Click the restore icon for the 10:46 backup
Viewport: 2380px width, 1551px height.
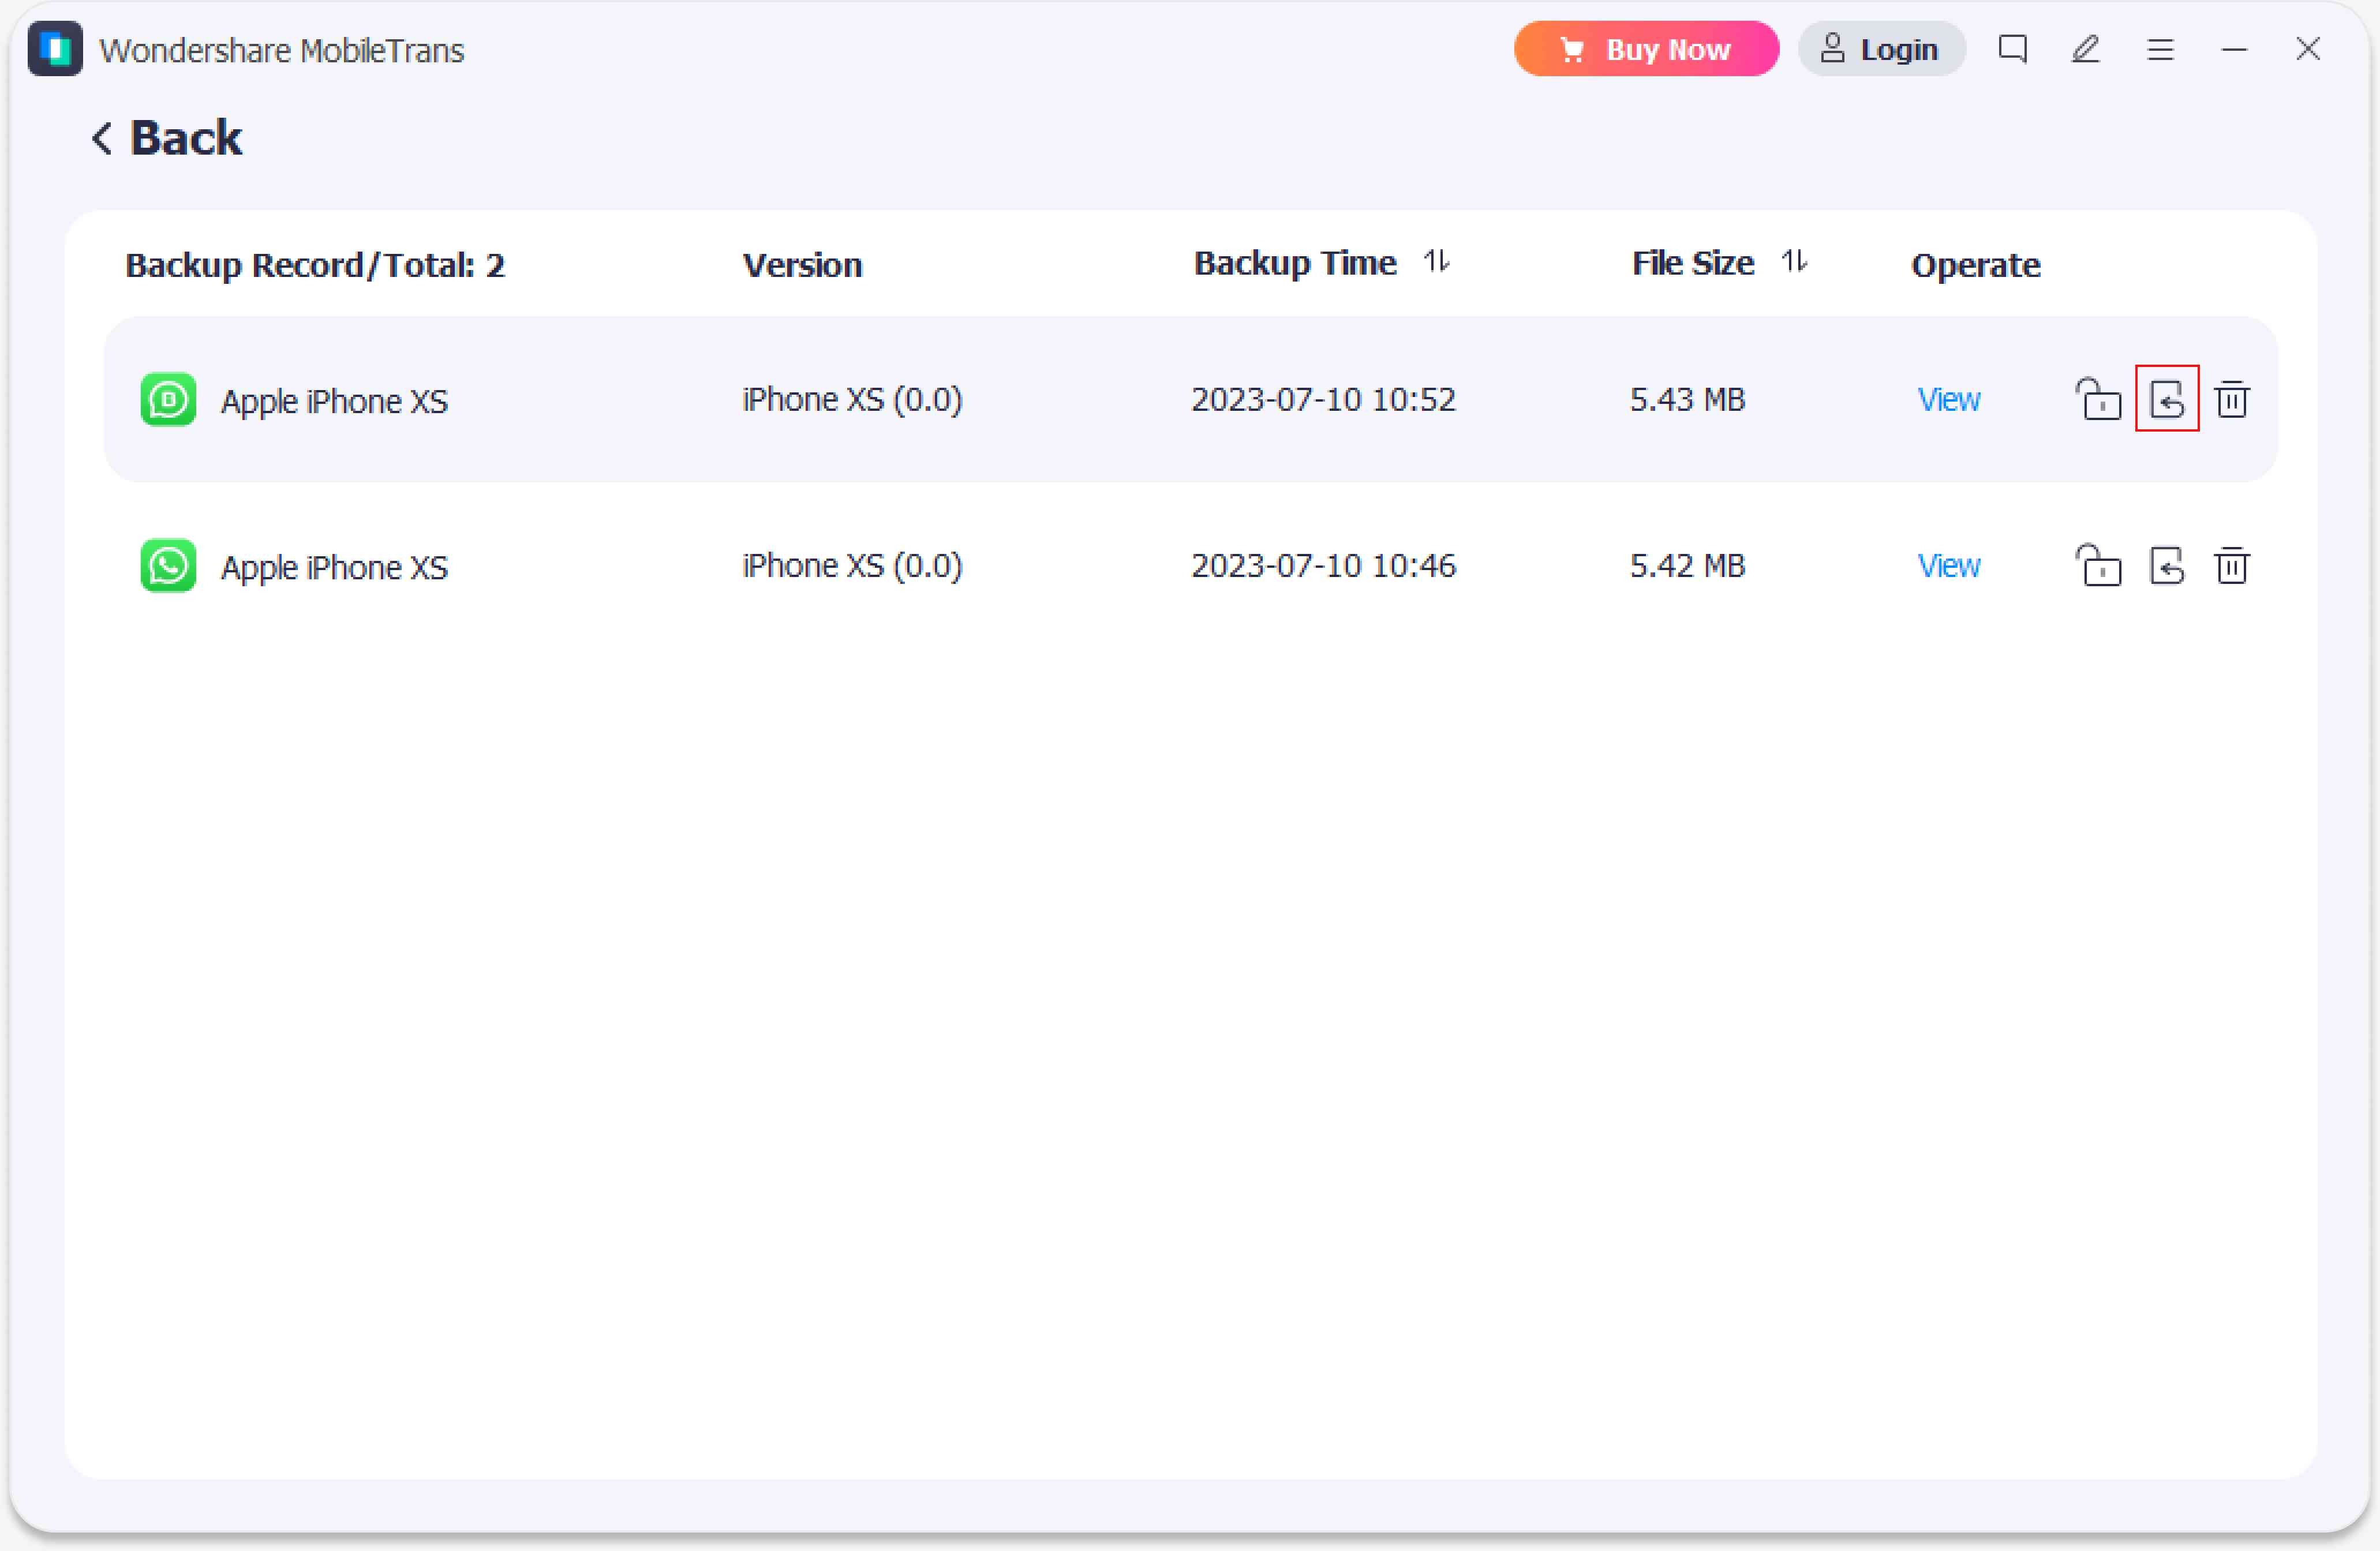[x=2167, y=565]
